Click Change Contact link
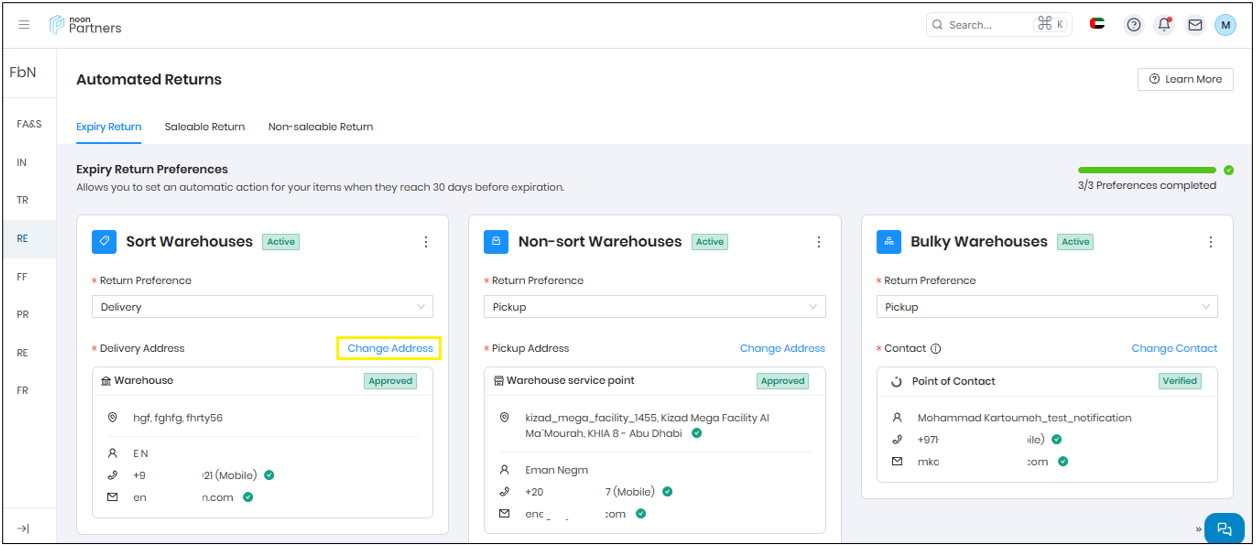1257x545 pixels. pyautogui.click(x=1174, y=349)
